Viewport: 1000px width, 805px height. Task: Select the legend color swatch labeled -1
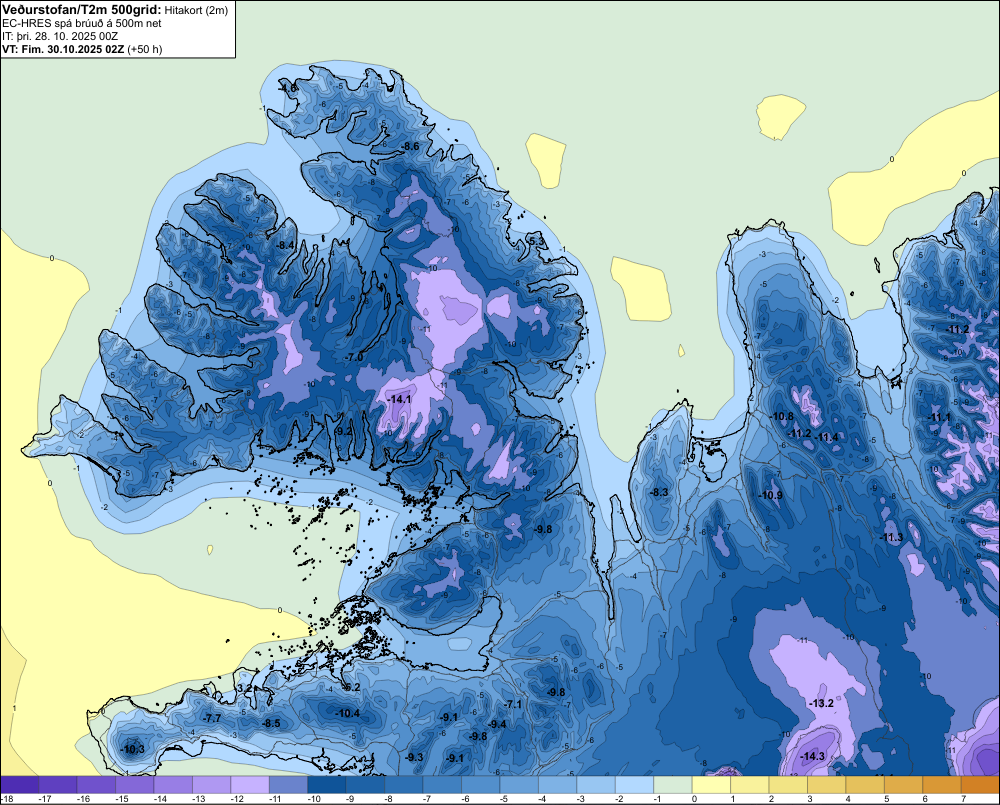coord(673,784)
